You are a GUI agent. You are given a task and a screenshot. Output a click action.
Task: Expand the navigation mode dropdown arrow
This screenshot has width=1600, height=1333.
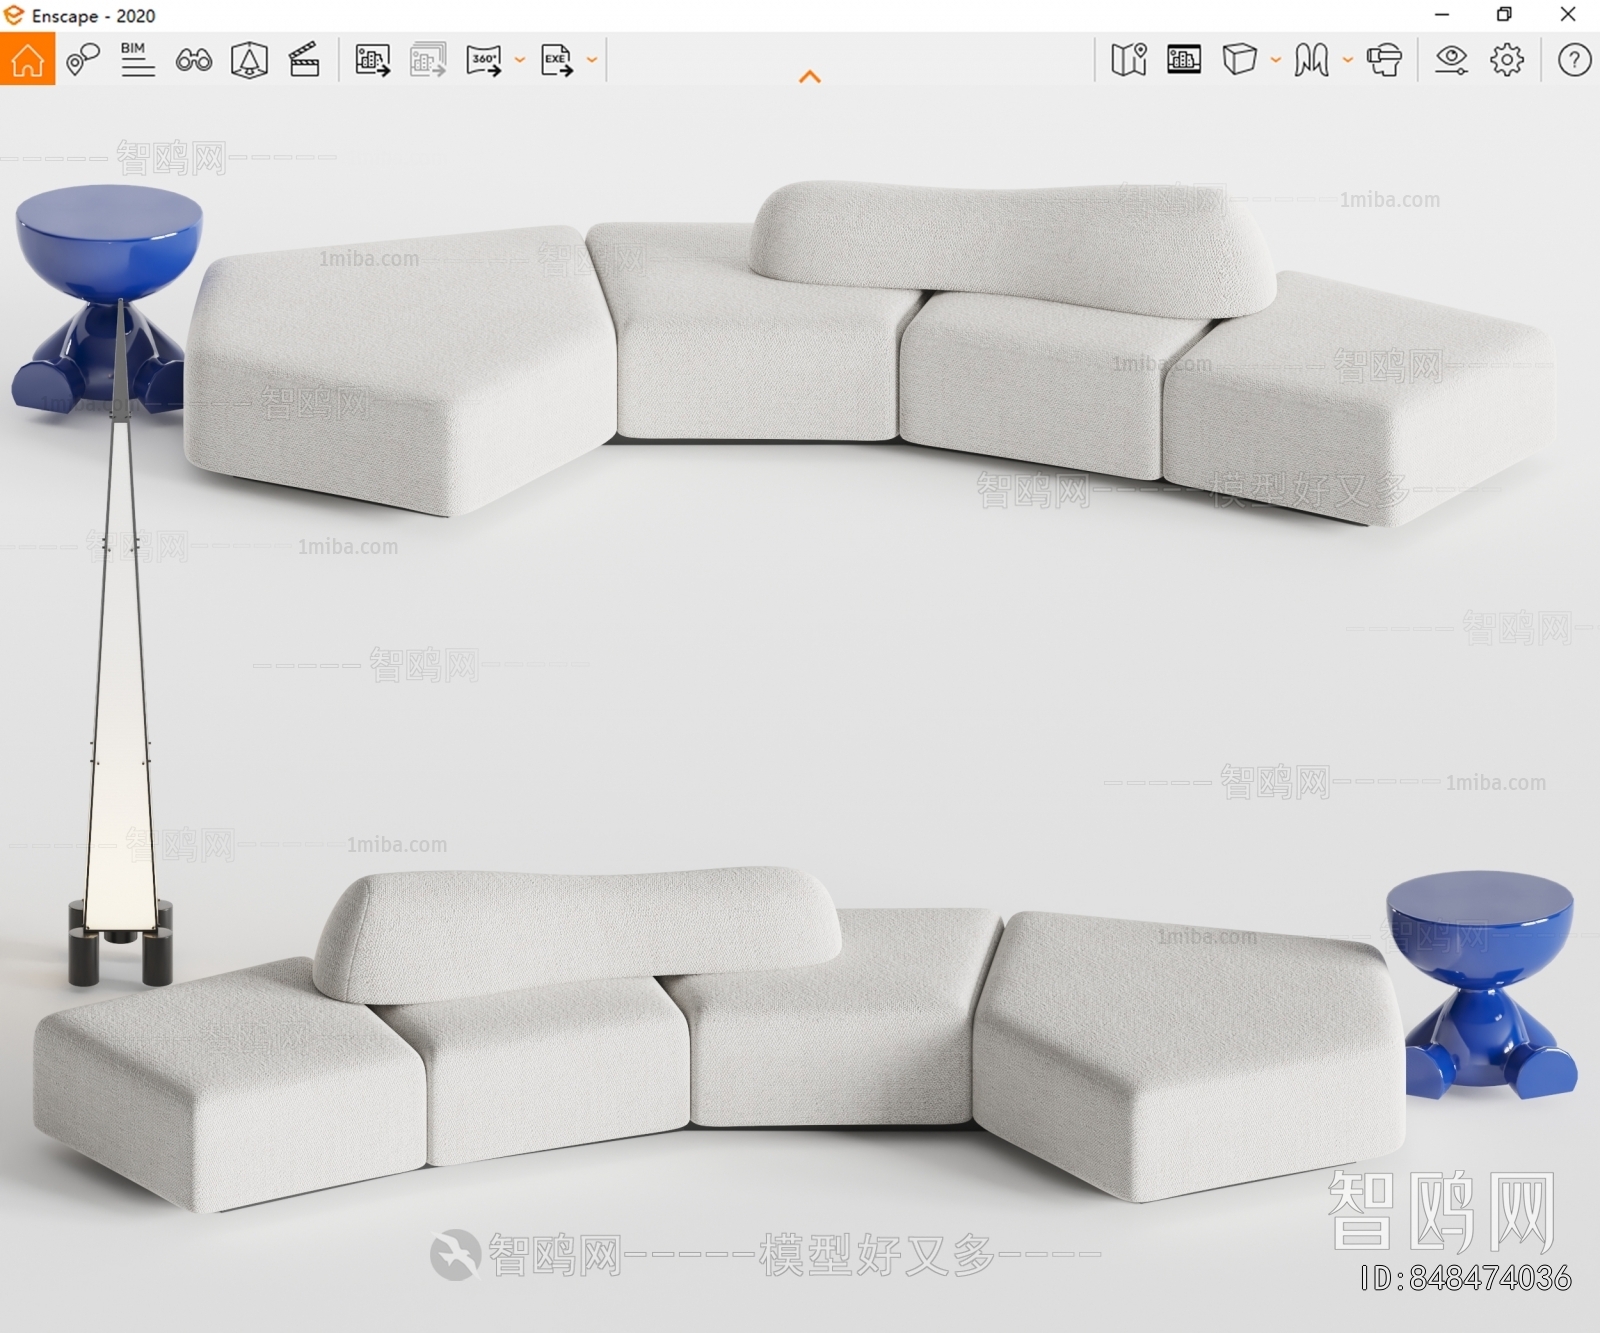1348,60
